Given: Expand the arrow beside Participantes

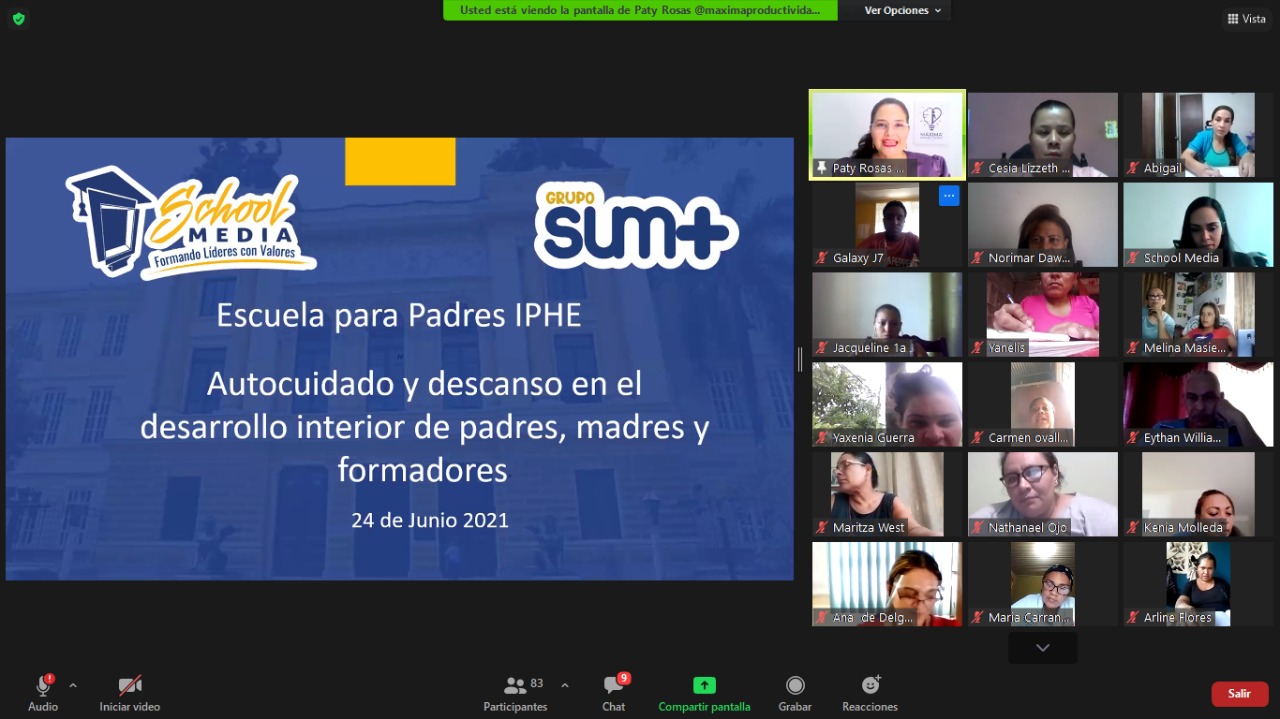Looking at the screenshot, I should pos(565,686).
